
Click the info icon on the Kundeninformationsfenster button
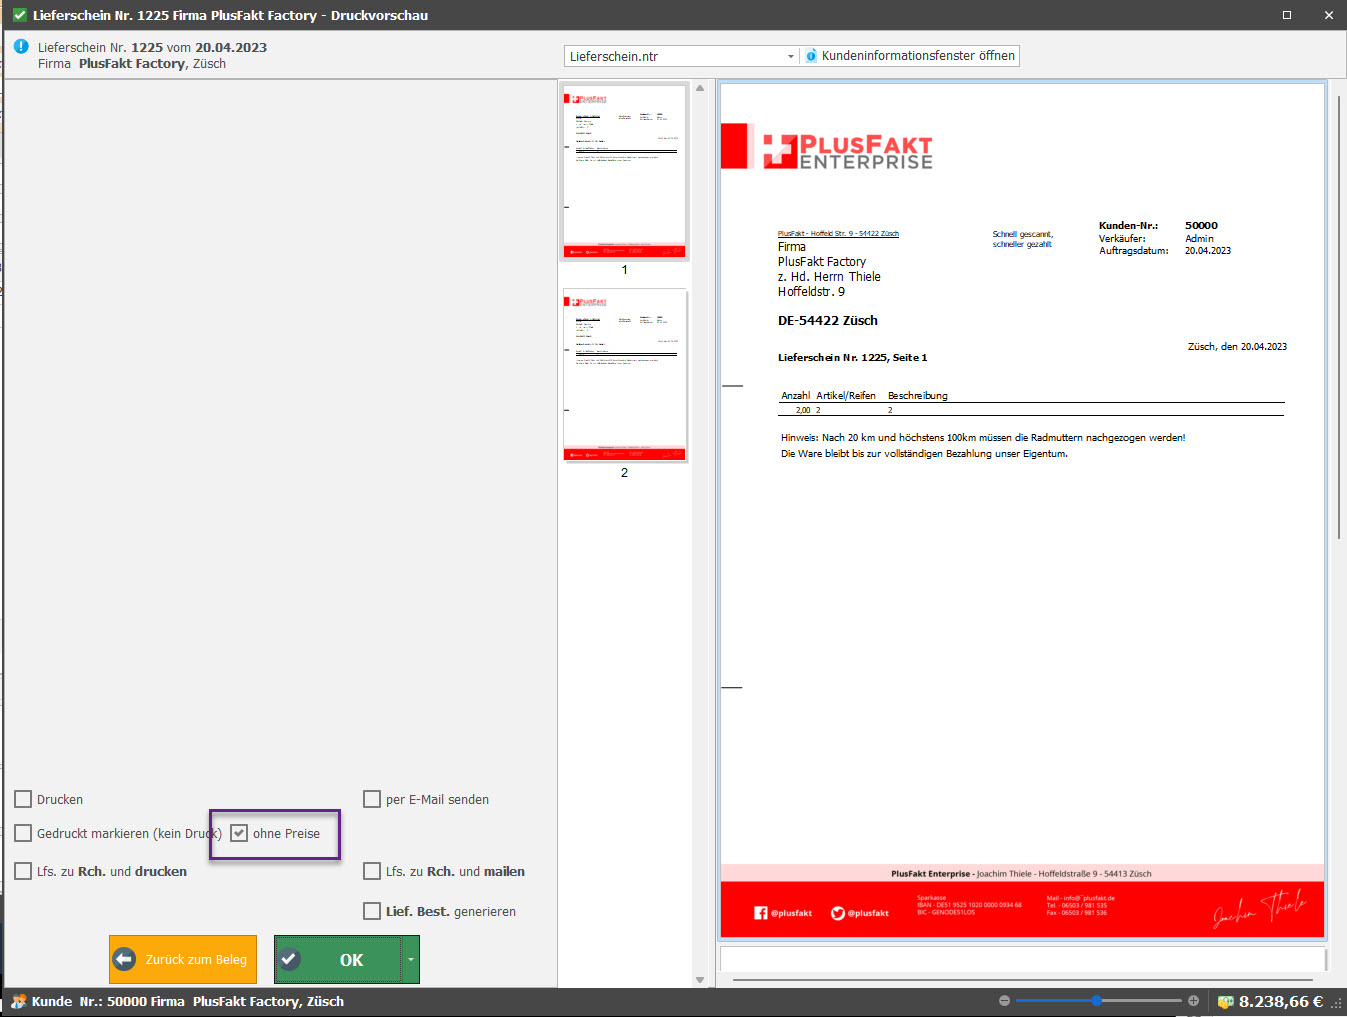coord(811,56)
